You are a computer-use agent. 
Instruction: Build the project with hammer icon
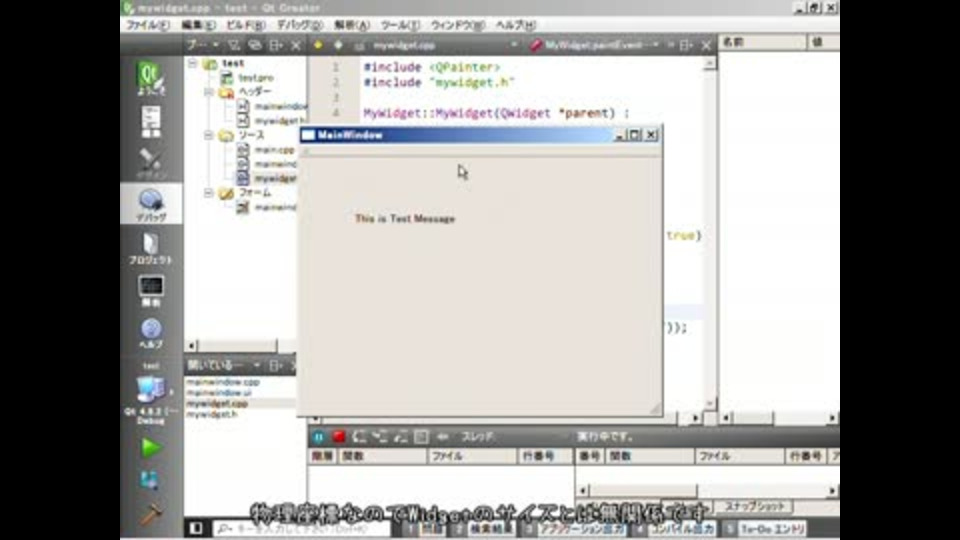[151, 514]
